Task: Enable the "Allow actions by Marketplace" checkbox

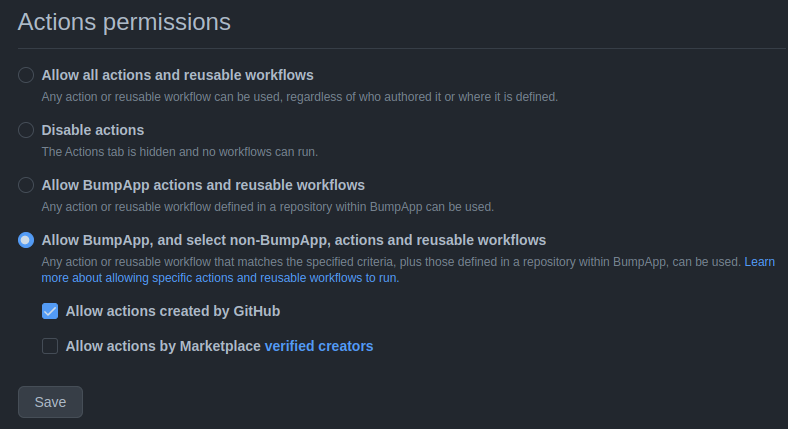Action: click(50, 346)
